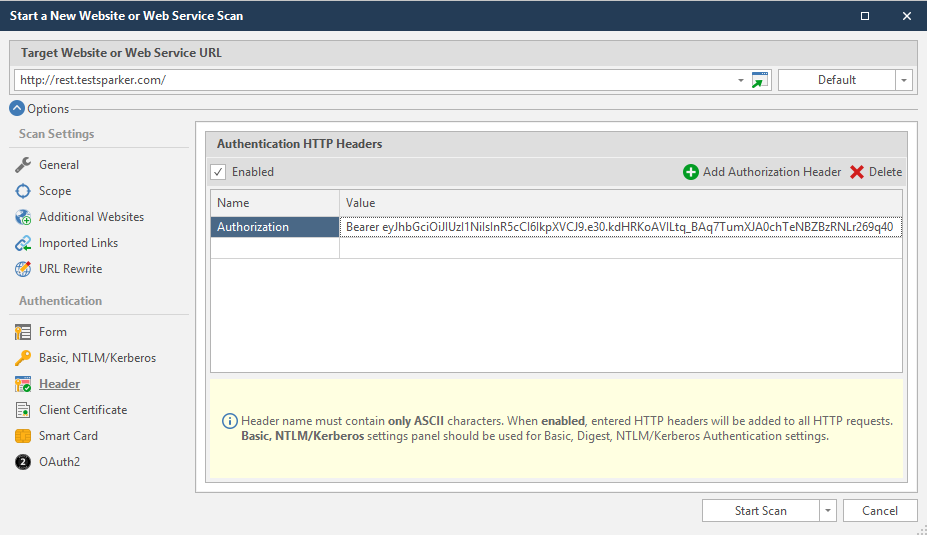Screen dimensions: 927x535
Task: Uncheck the Enabled checkbox
Action: 218,172
